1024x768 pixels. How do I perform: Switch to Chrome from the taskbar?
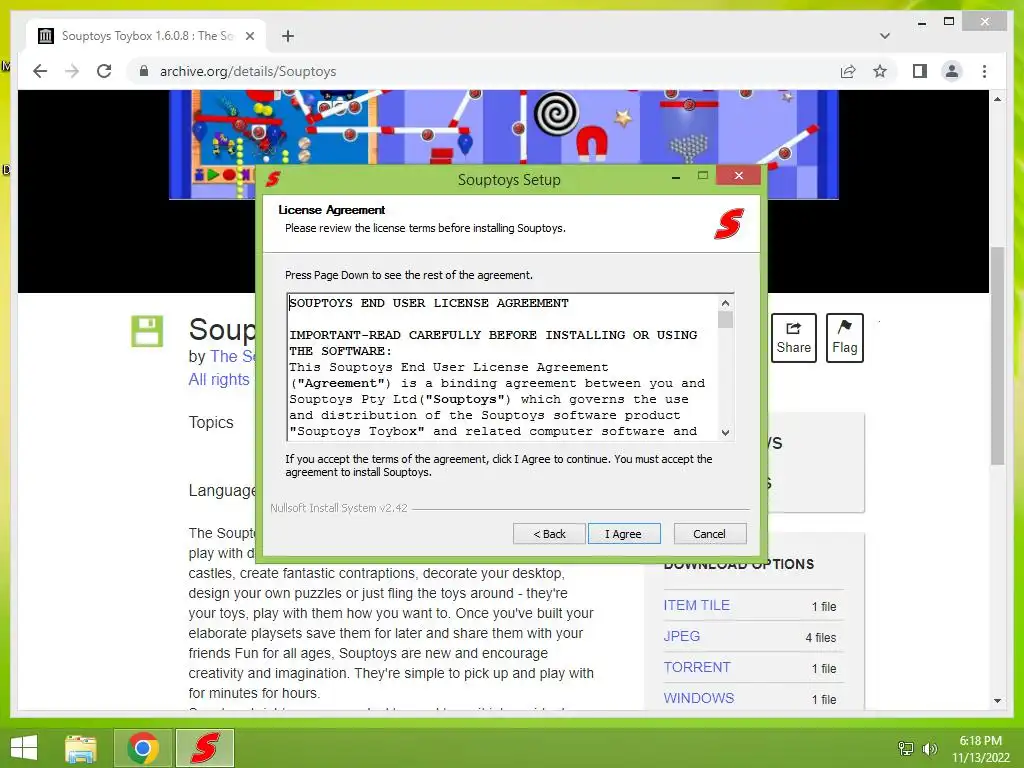pyautogui.click(x=143, y=748)
